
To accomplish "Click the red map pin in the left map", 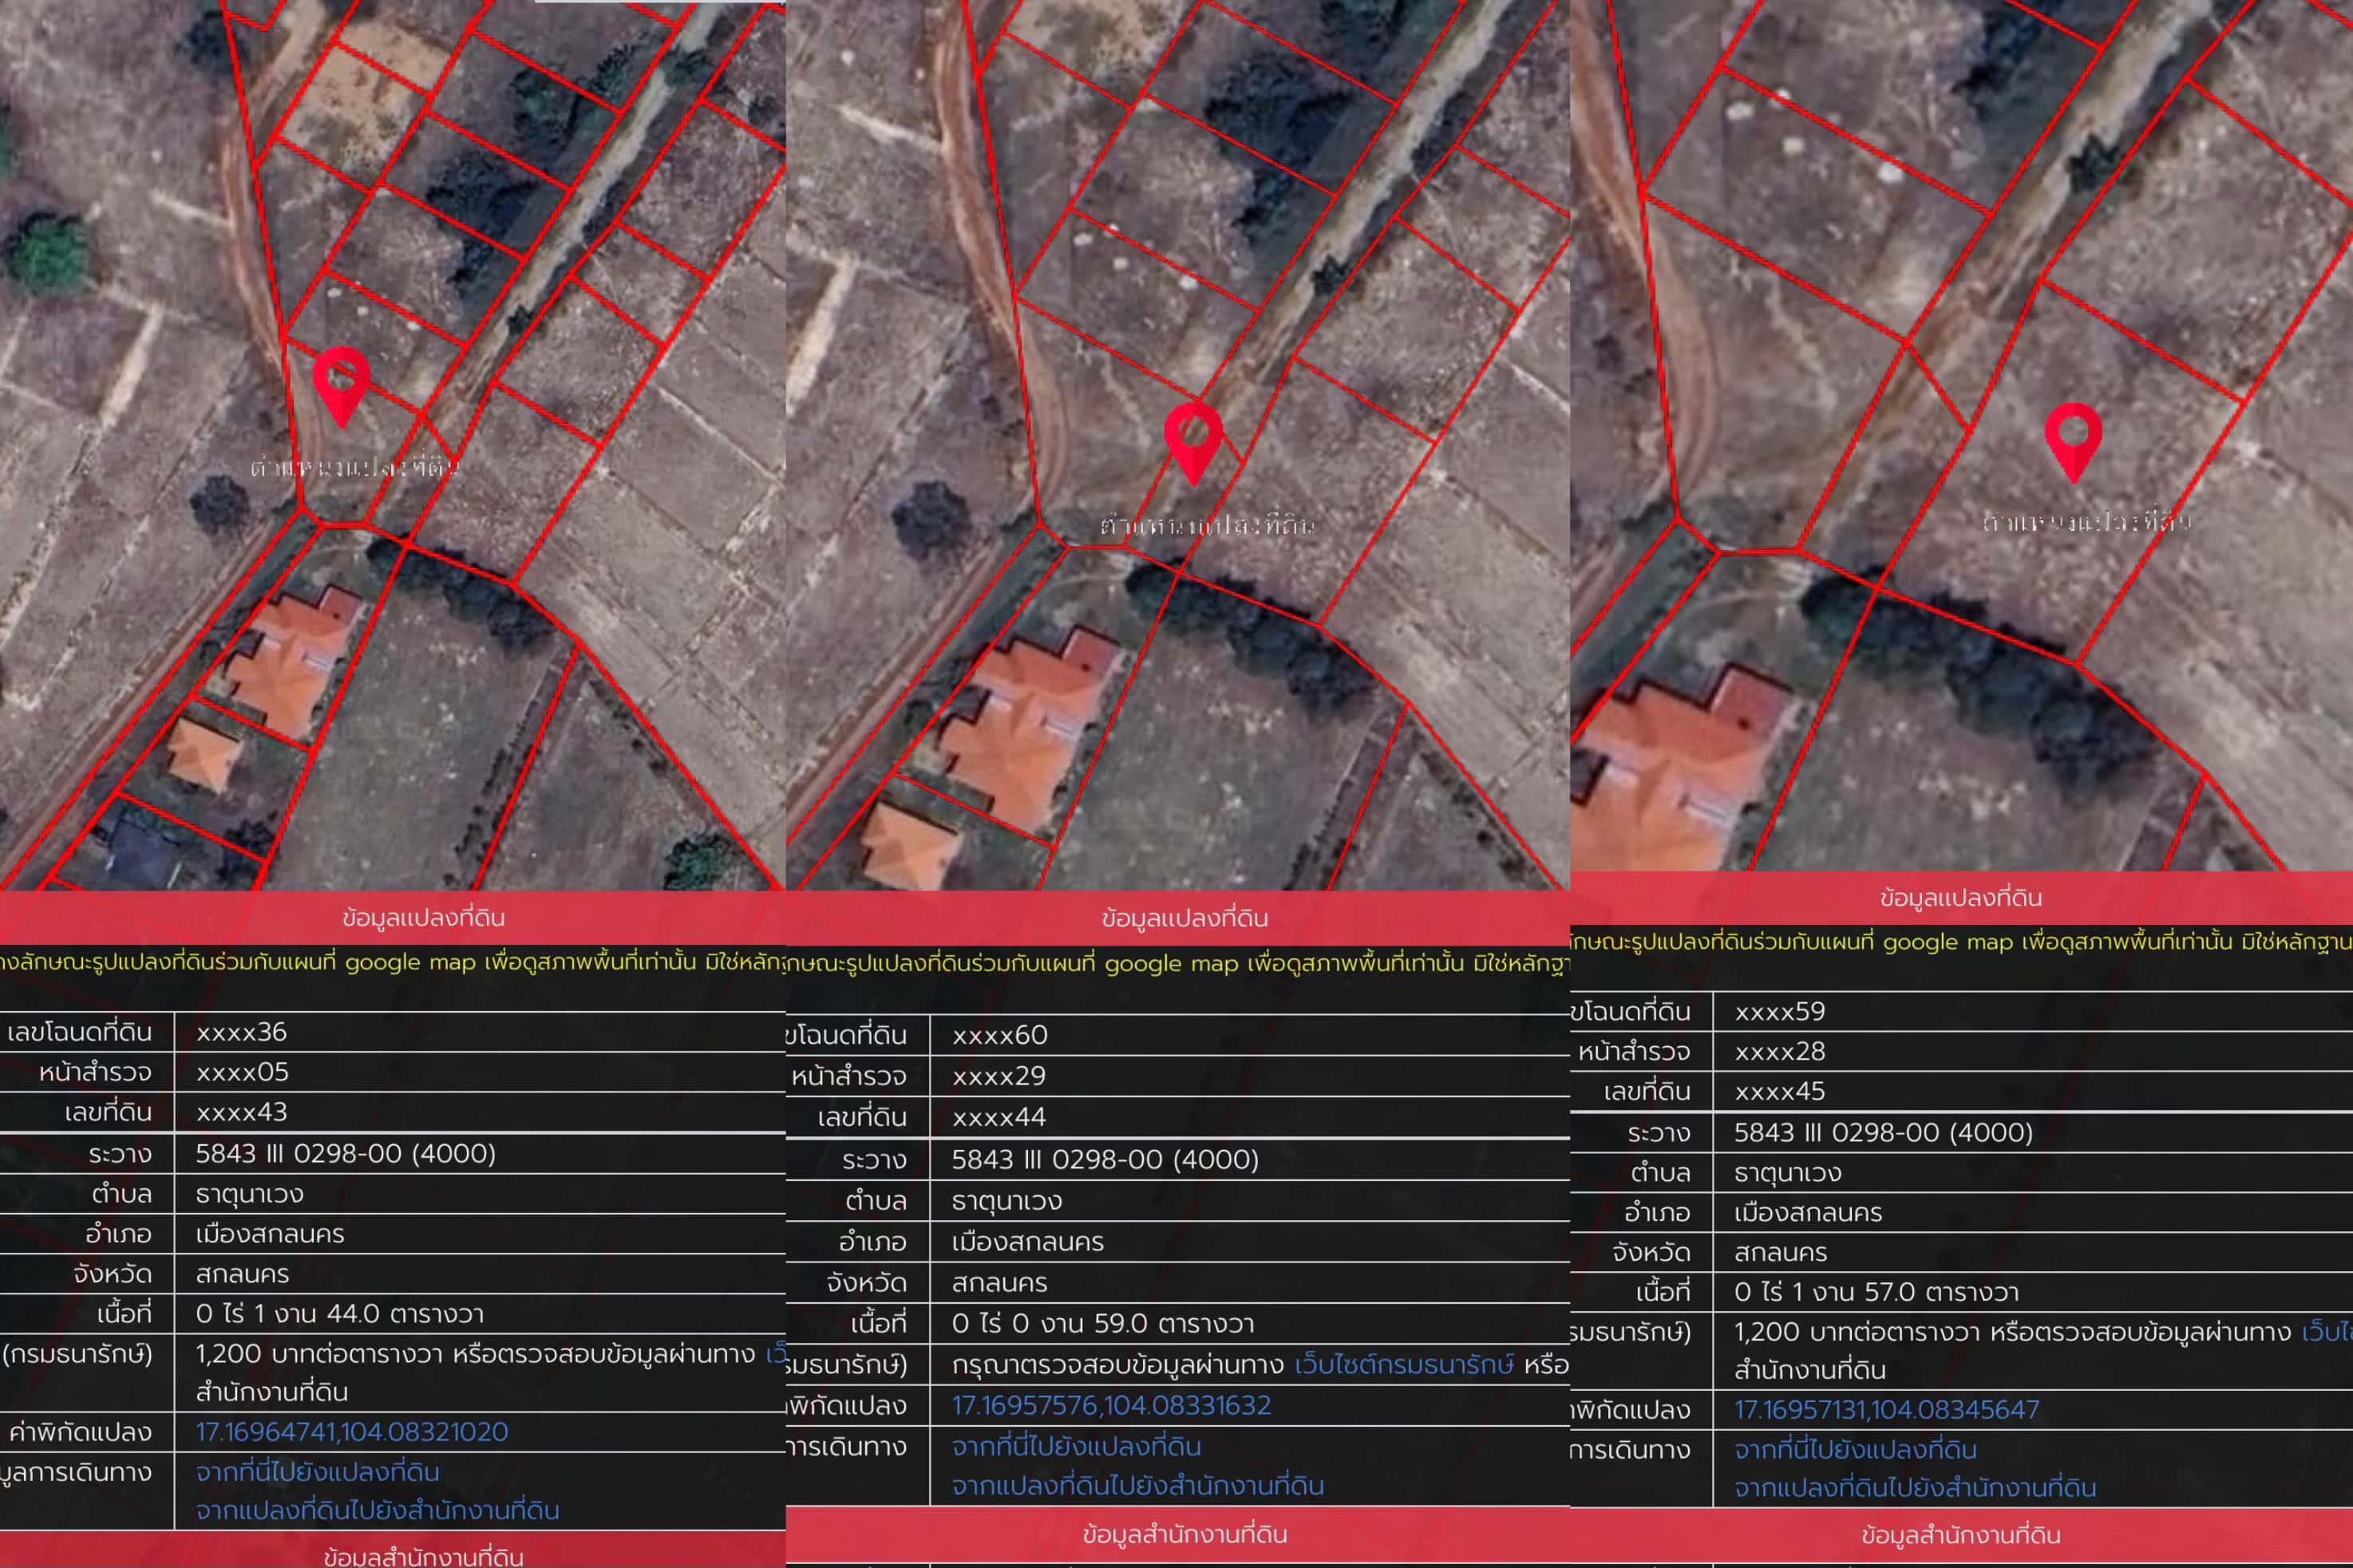I will (x=341, y=387).
